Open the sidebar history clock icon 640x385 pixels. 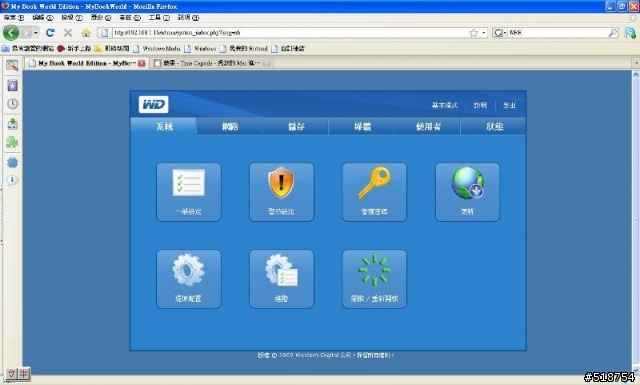click(12, 104)
